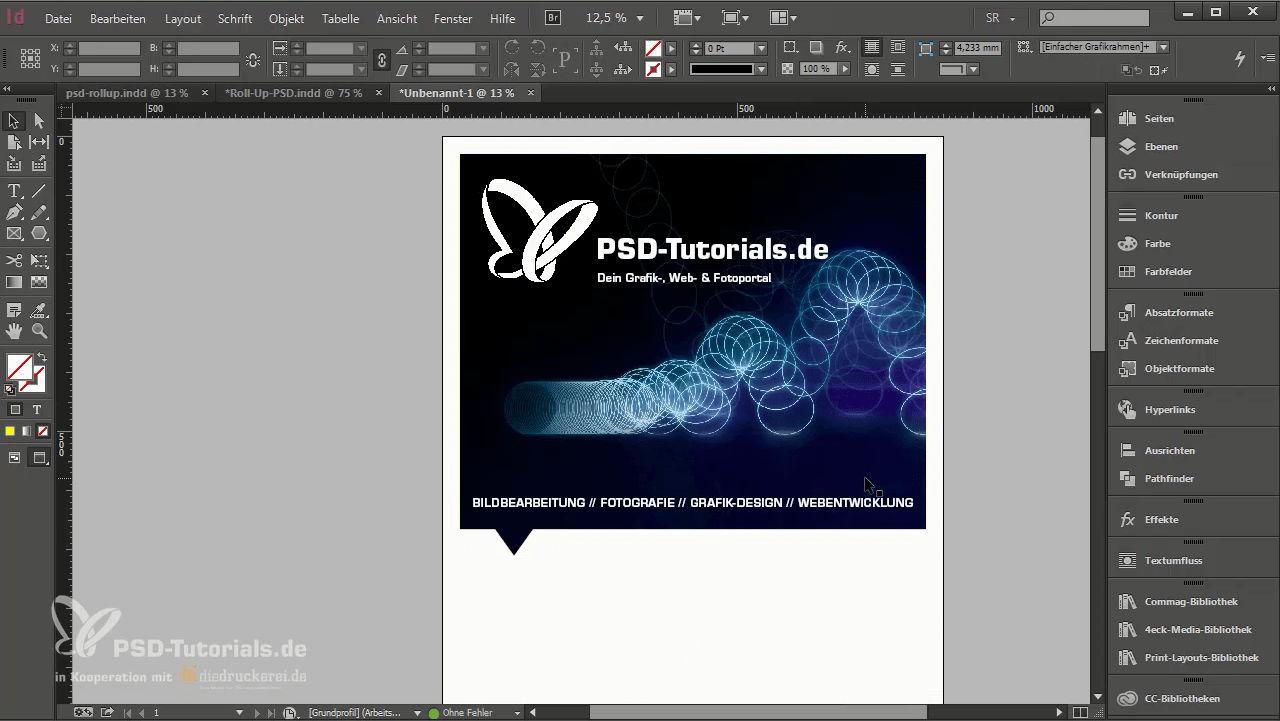Viewport: 1280px width, 721px height.
Task: Select the Pen tool
Action: 14,212
